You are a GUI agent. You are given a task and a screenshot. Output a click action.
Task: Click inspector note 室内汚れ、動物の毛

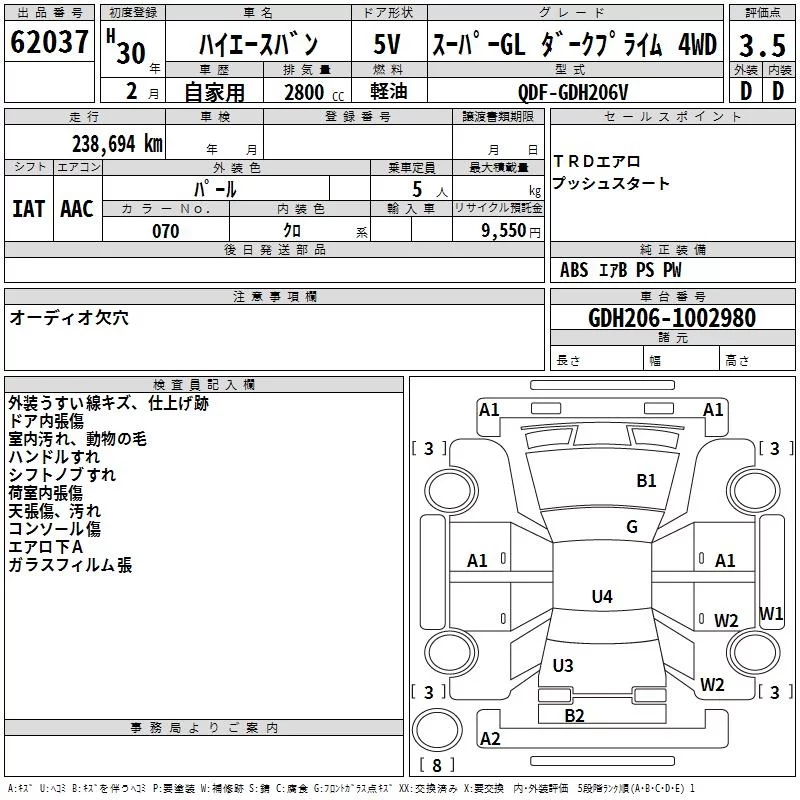click(x=78, y=439)
